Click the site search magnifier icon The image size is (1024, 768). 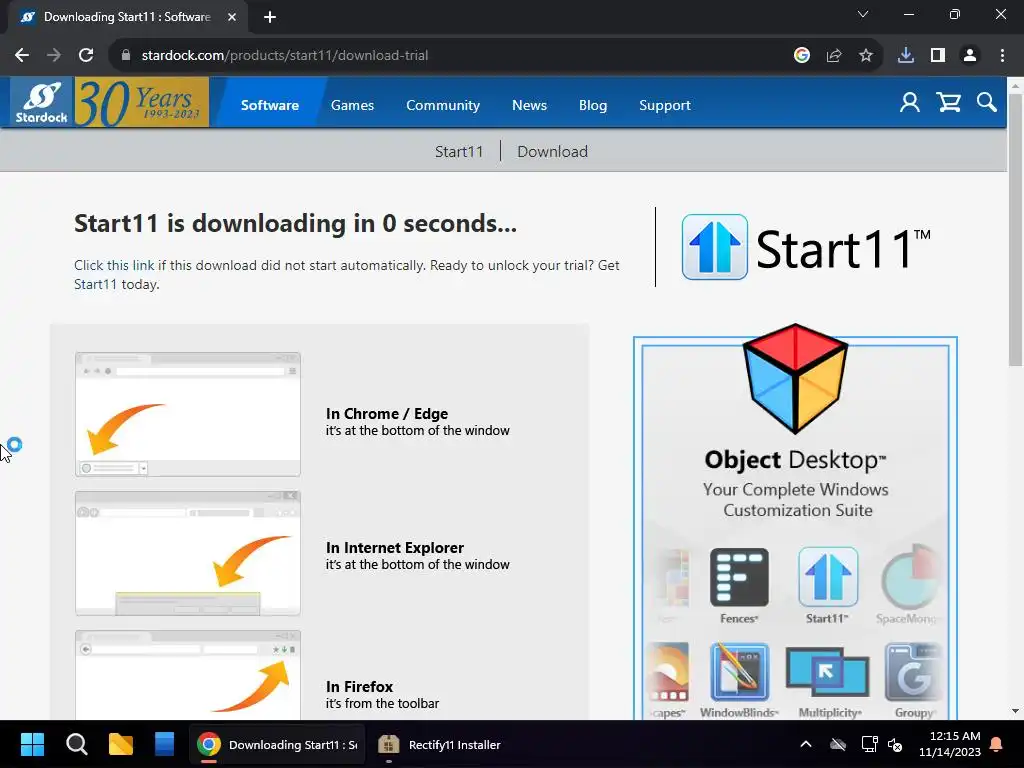(987, 103)
